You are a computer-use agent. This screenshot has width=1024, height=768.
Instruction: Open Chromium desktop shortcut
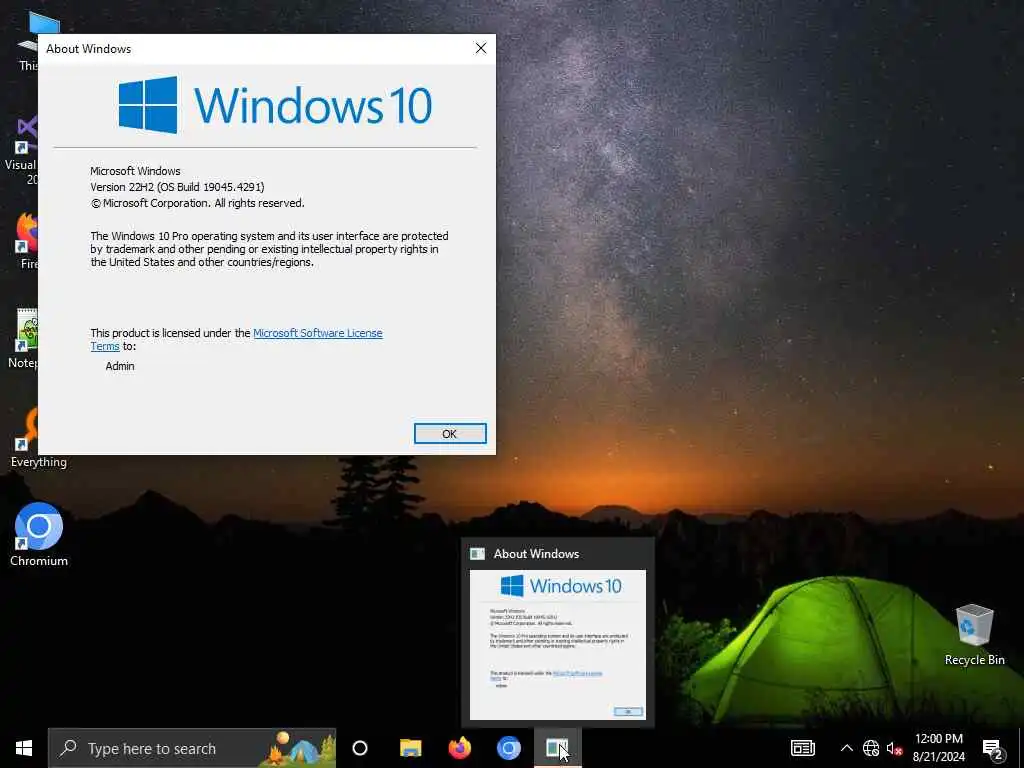click(x=39, y=534)
